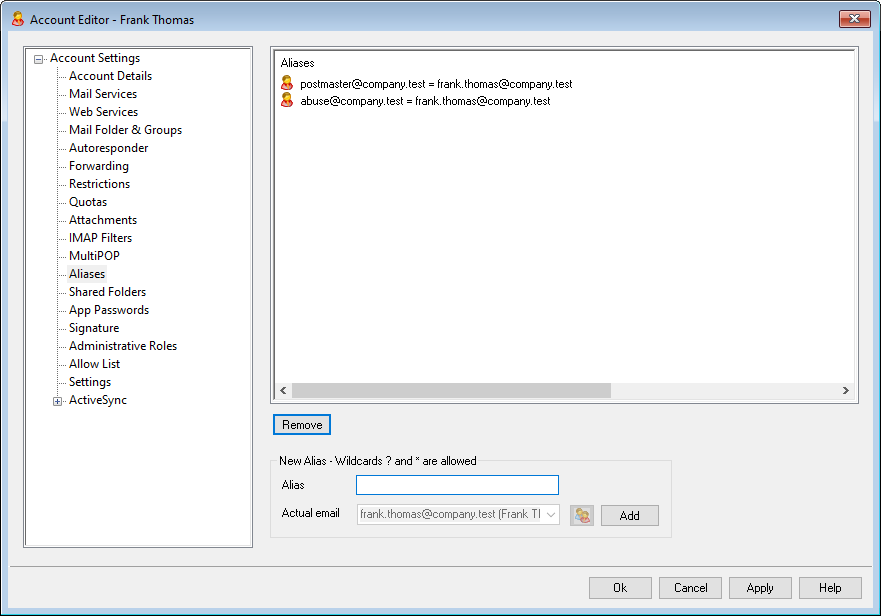Viewport: 881px width, 616px height.
Task: Click the user icon beside postmaster alias
Action: [287, 84]
